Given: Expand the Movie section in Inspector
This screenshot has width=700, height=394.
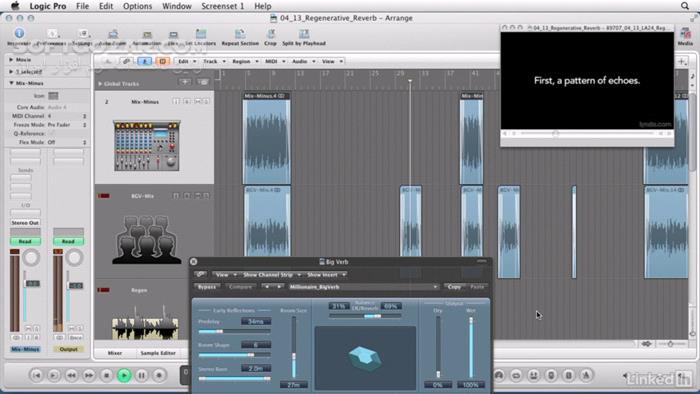Looking at the screenshot, I should (11, 59).
